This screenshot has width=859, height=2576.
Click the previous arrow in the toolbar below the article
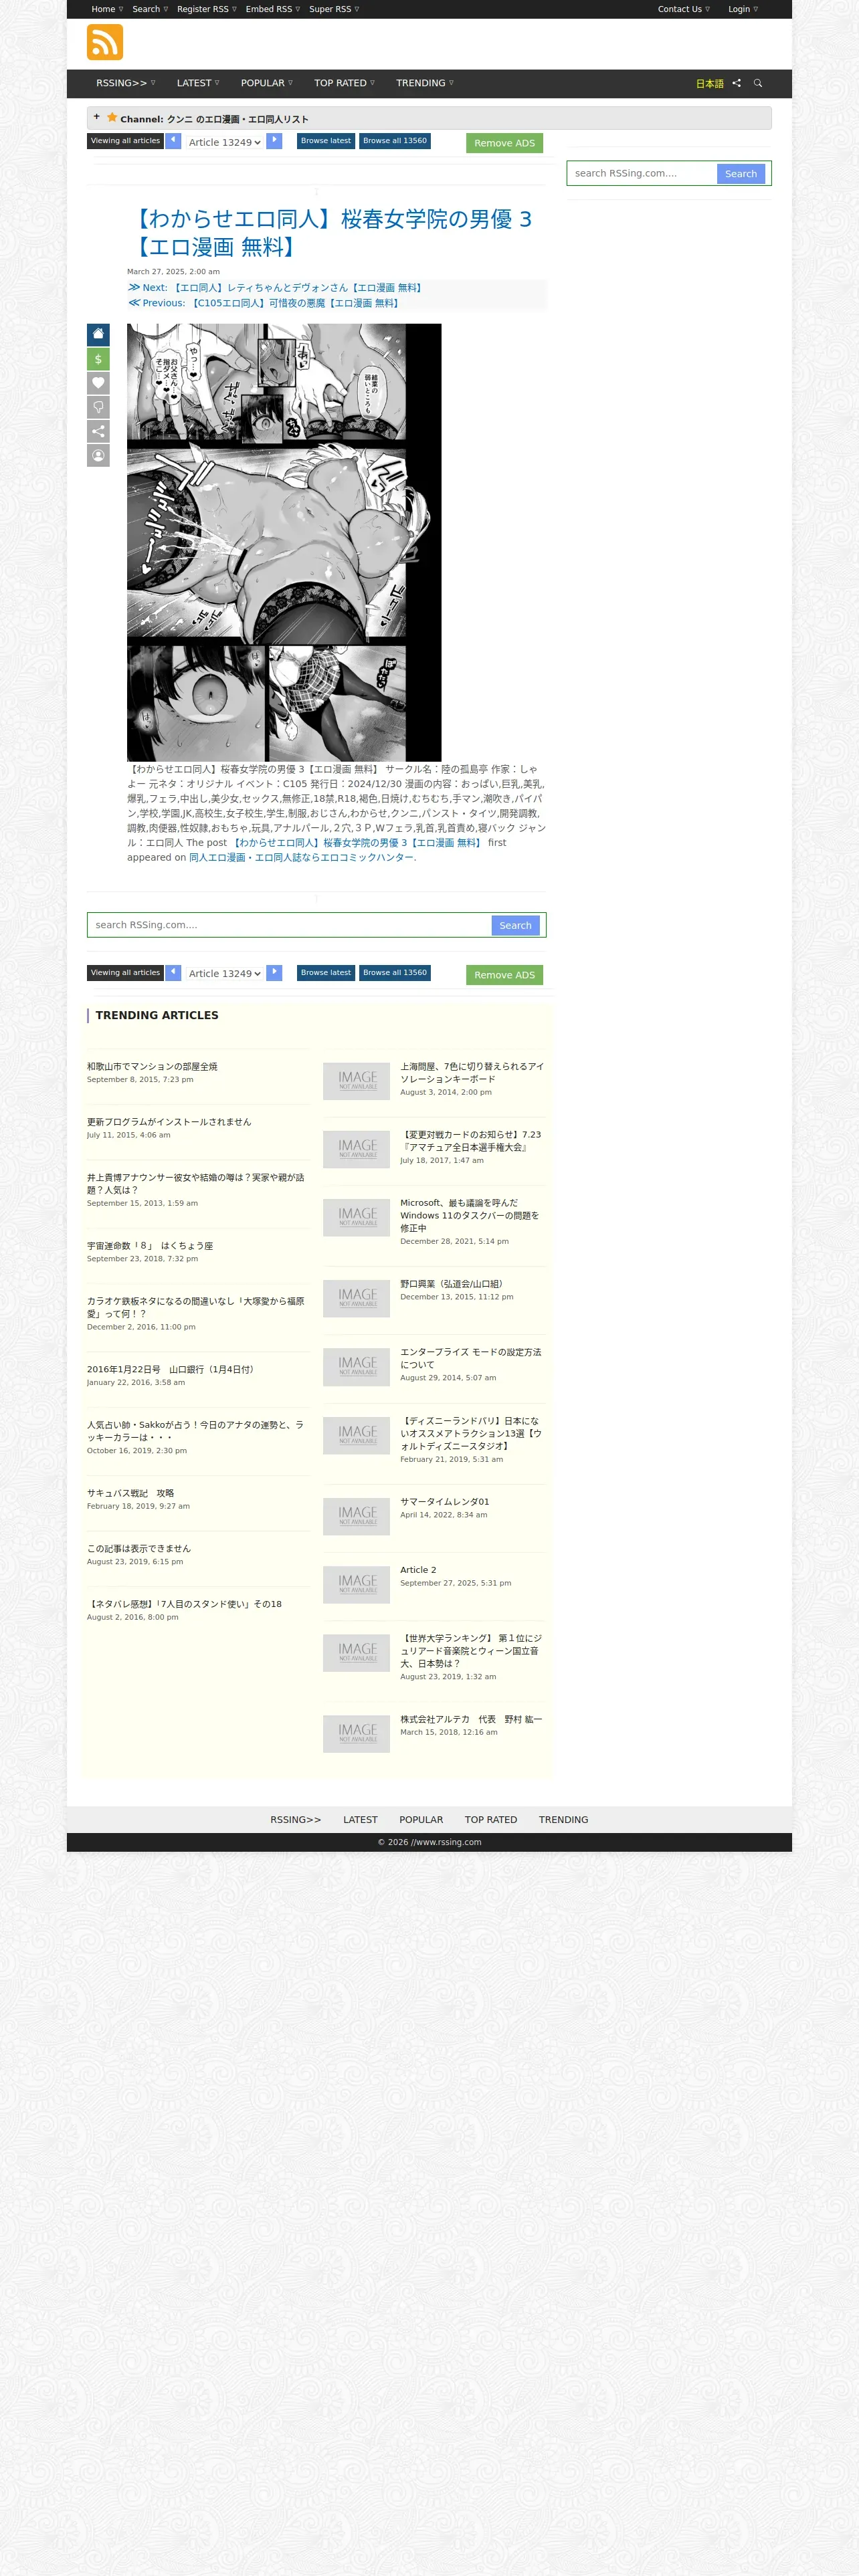pyautogui.click(x=174, y=972)
